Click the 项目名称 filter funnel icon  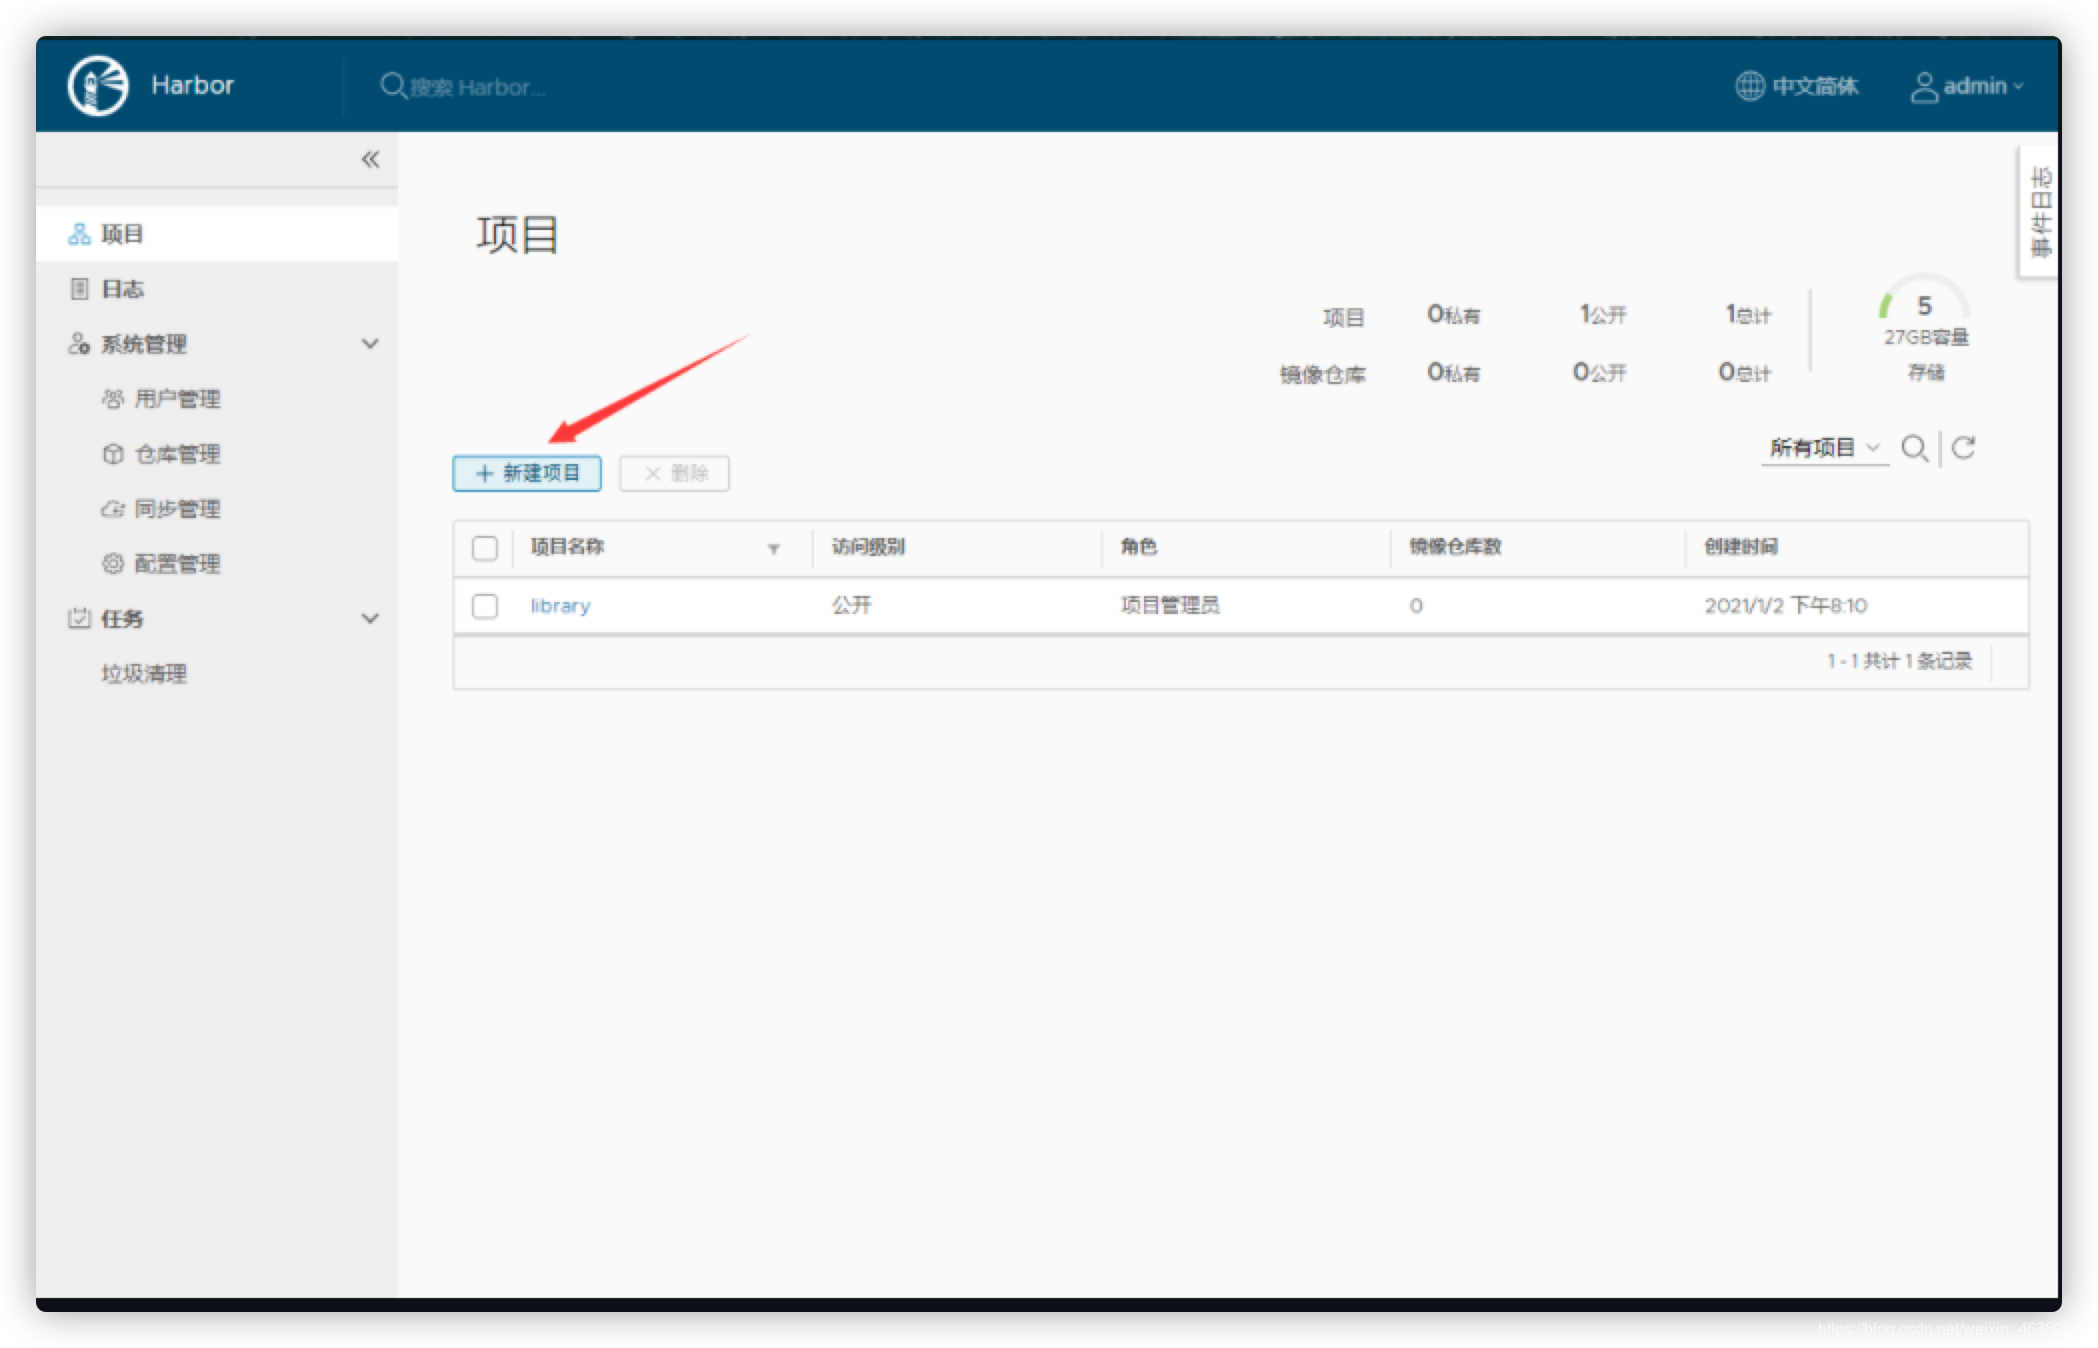click(x=773, y=549)
